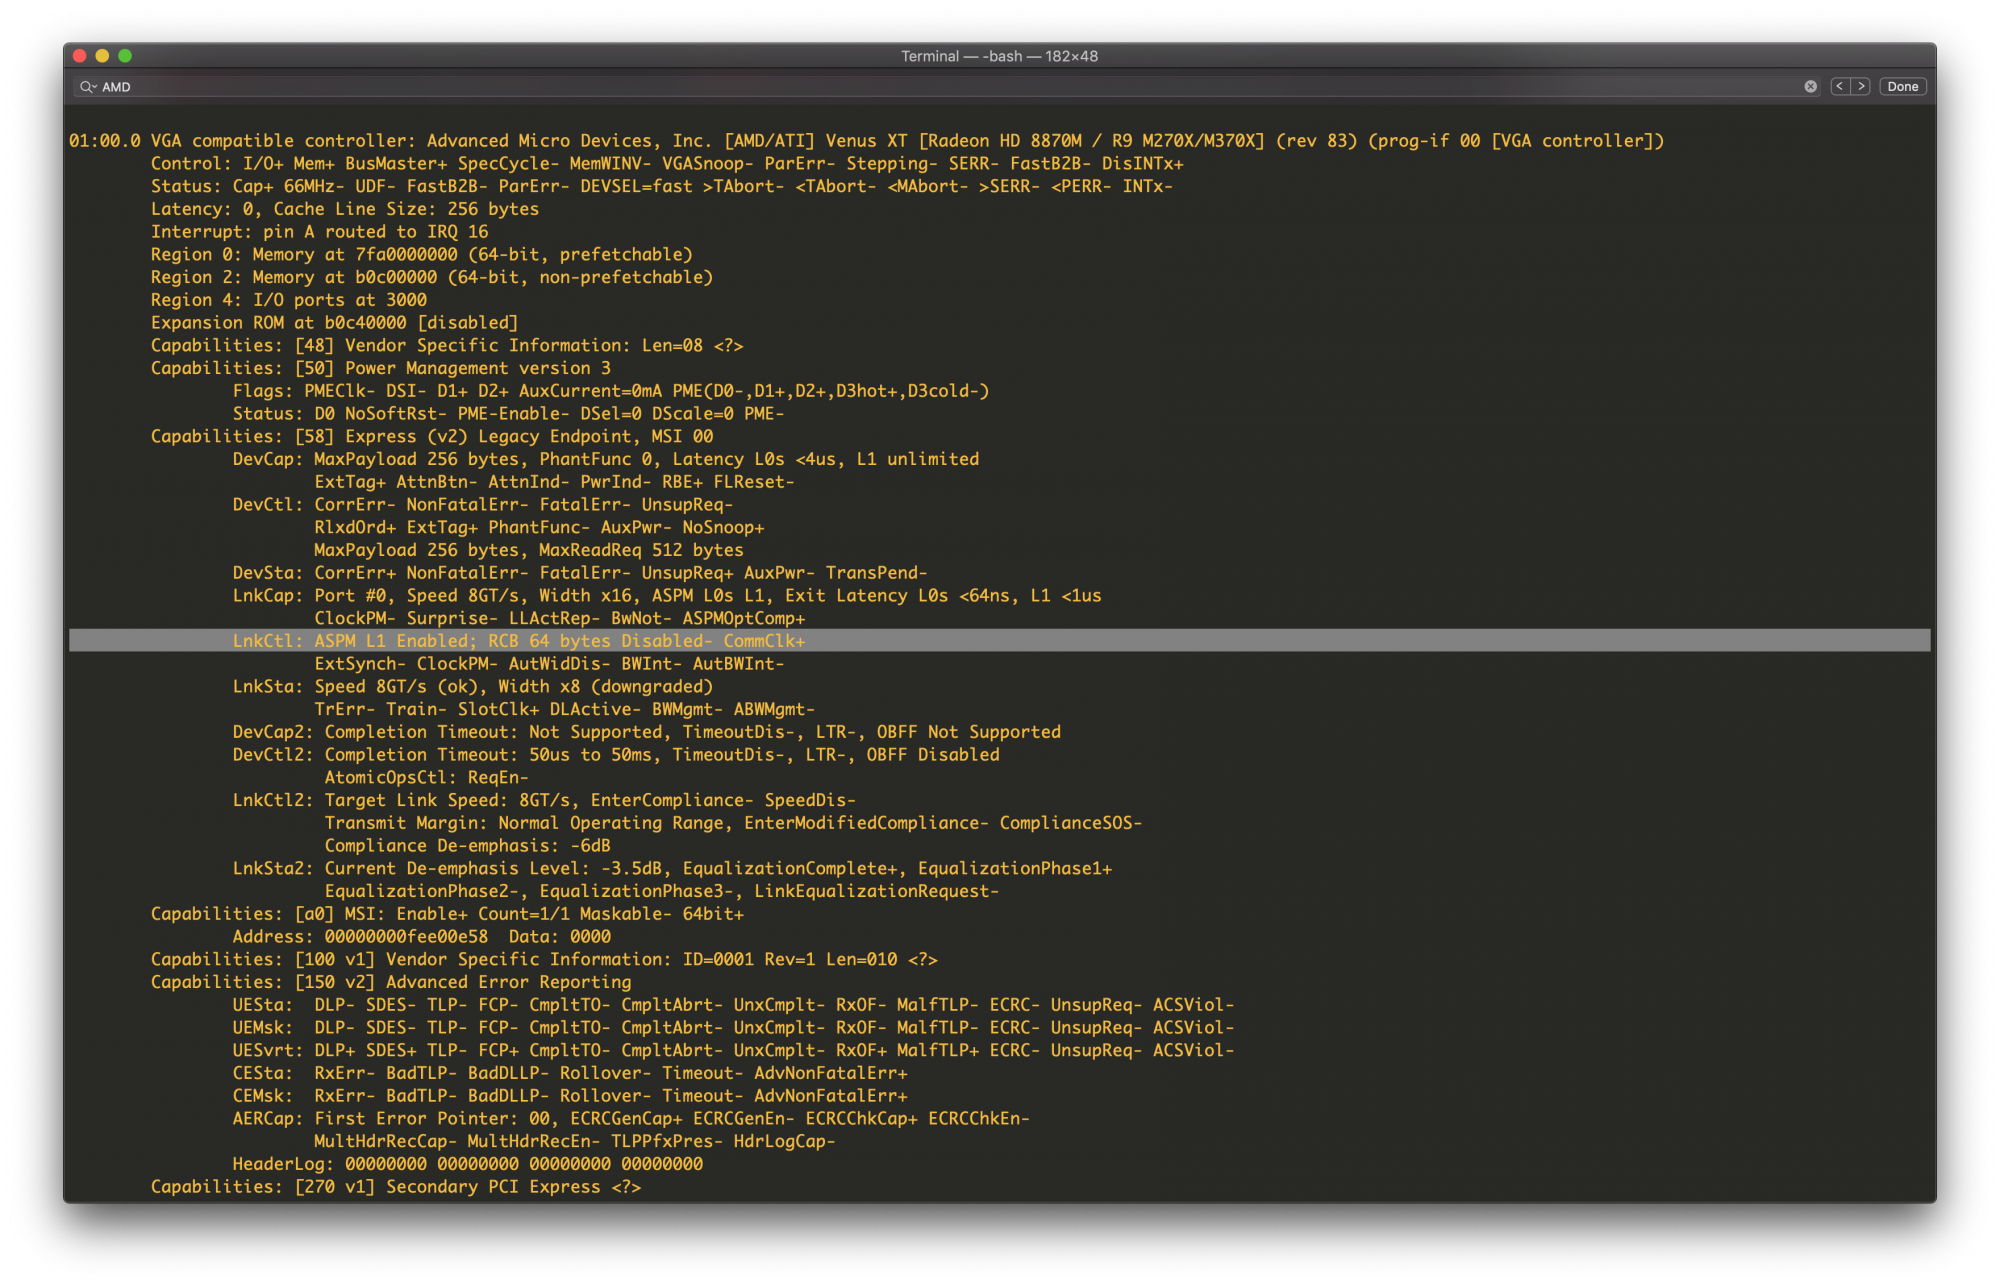Open the search options magnifier dropdown
Screen dimensions: 2000x1287
pyautogui.click(x=88, y=87)
